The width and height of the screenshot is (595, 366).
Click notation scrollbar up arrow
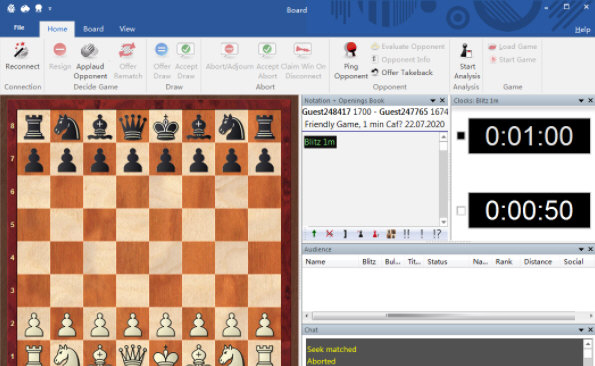(x=443, y=137)
